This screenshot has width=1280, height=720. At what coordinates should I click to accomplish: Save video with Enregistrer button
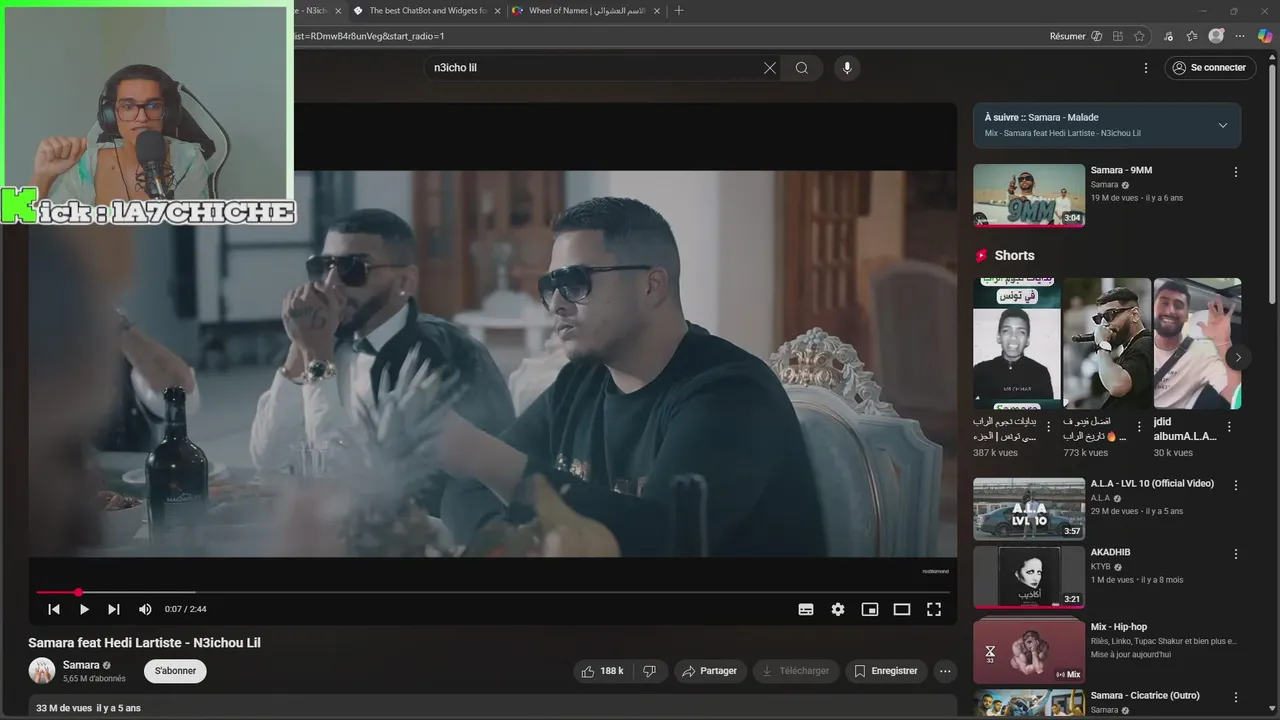[885, 671]
